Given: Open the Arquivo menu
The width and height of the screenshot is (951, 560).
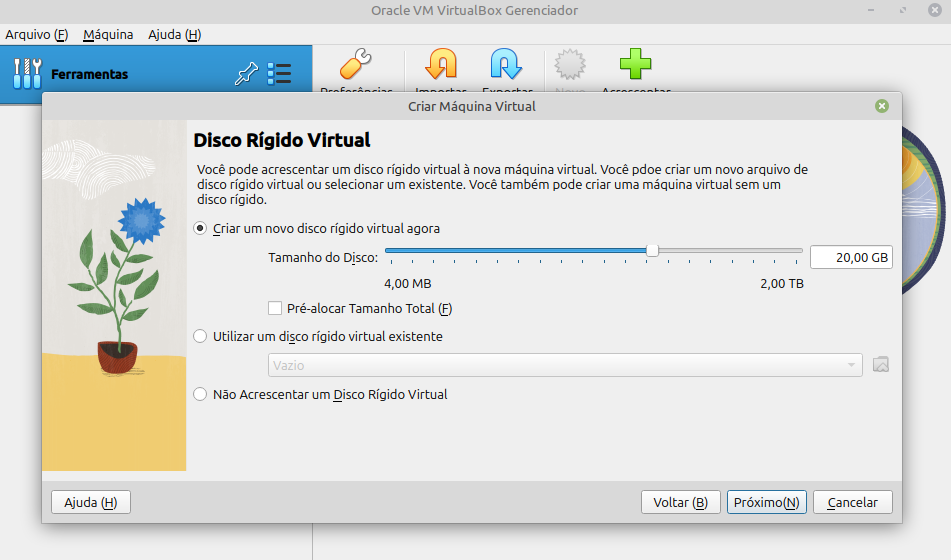Looking at the screenshot, I should point(36,34).
